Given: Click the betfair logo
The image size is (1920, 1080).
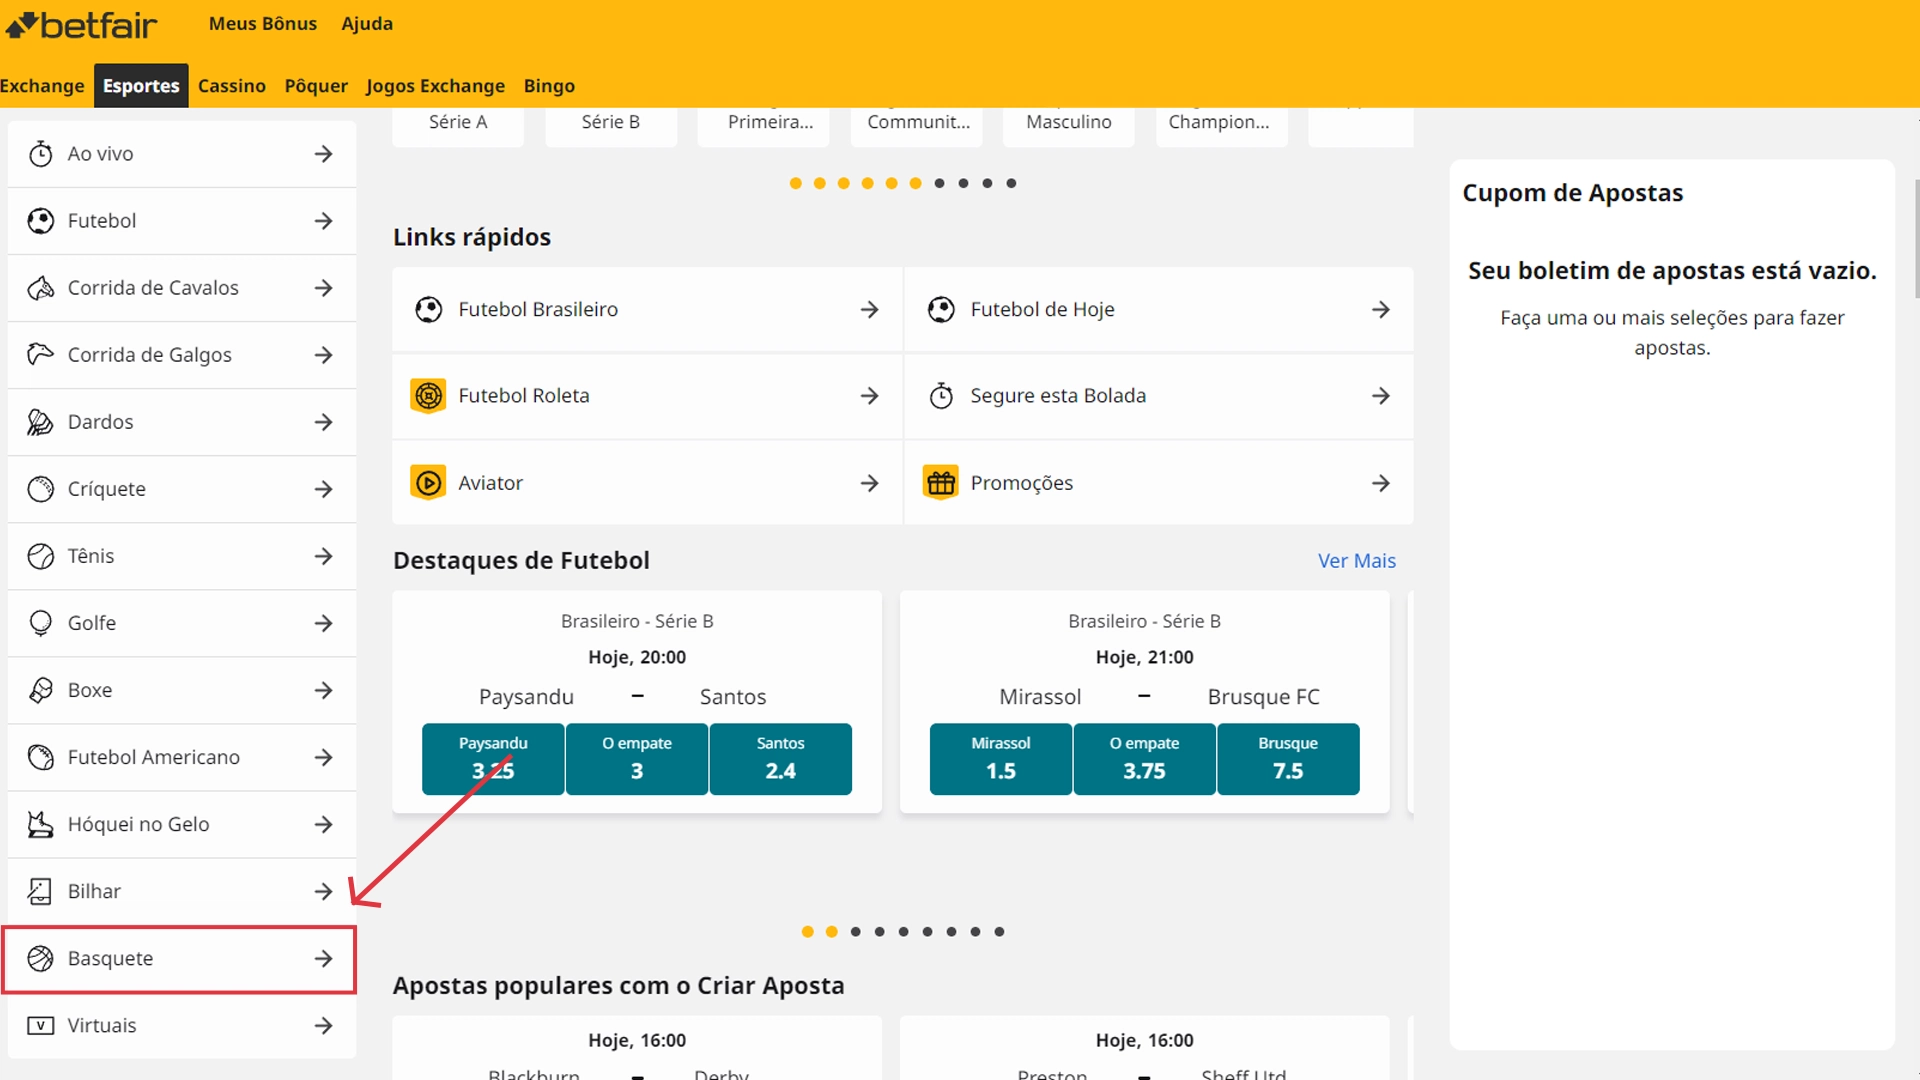Looking at the screenshot, I should pos(81,24).
